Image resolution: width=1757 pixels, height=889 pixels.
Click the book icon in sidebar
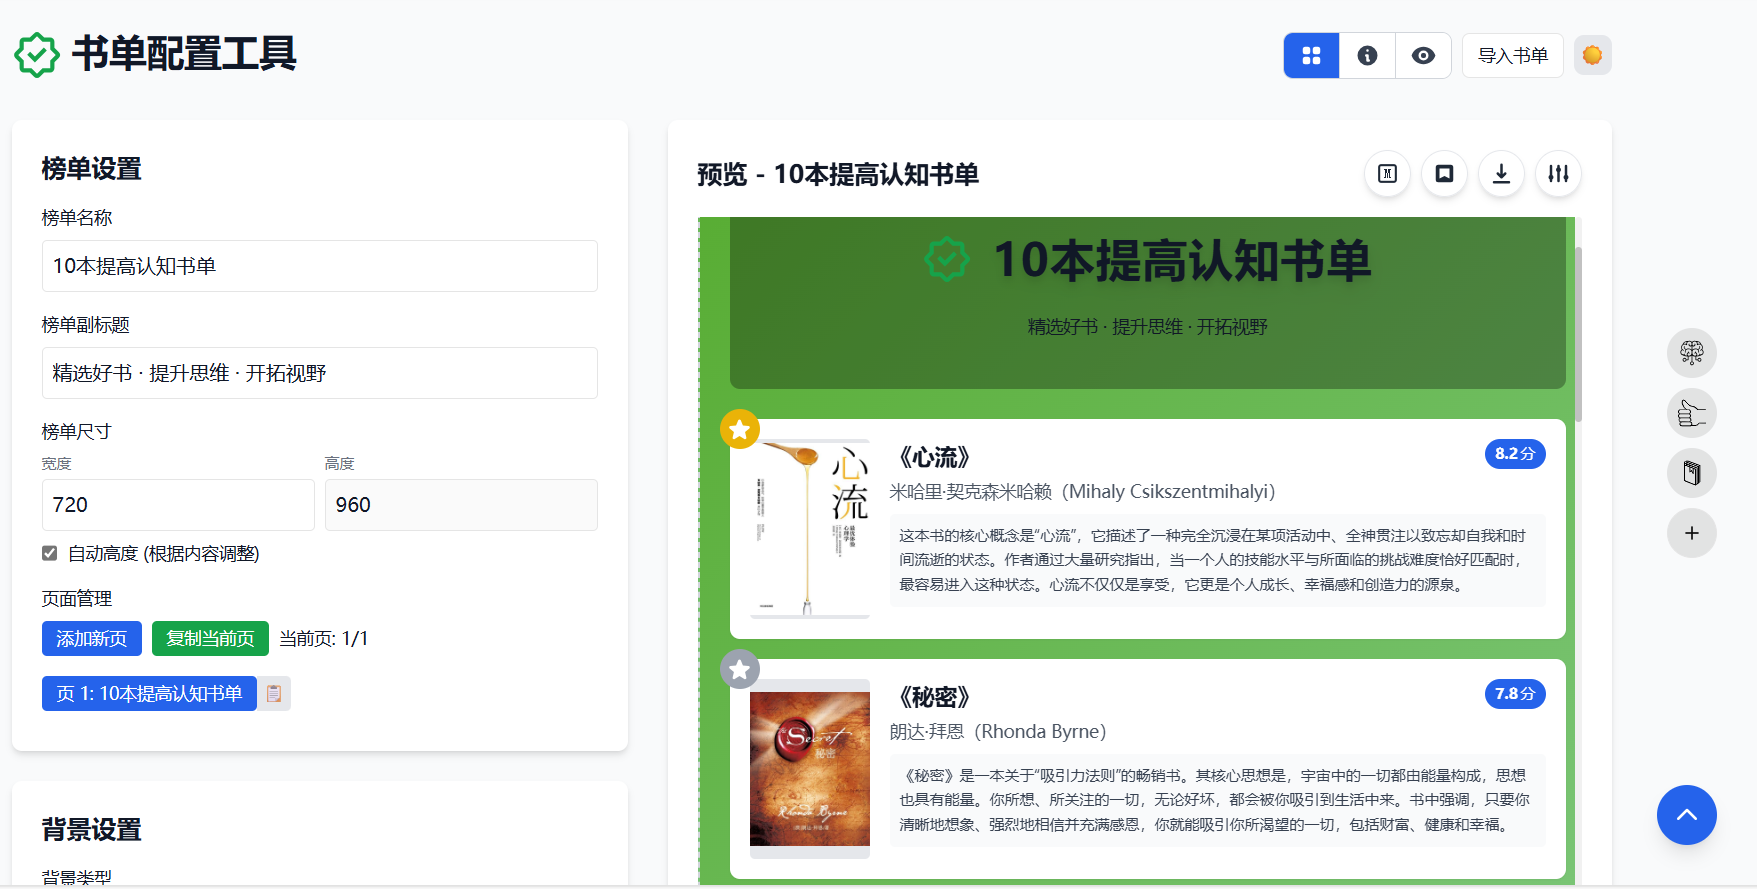pos(1691,473)
